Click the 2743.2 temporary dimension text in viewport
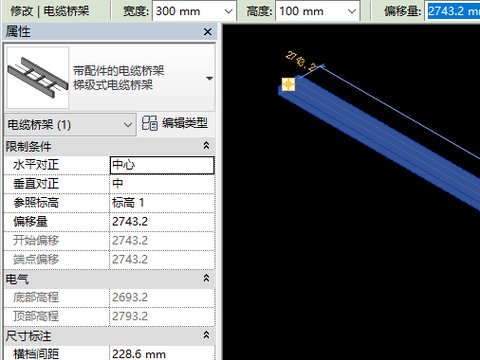Viewport: 480px width, 360px height. pyautogui.click(x=300, y=61)
